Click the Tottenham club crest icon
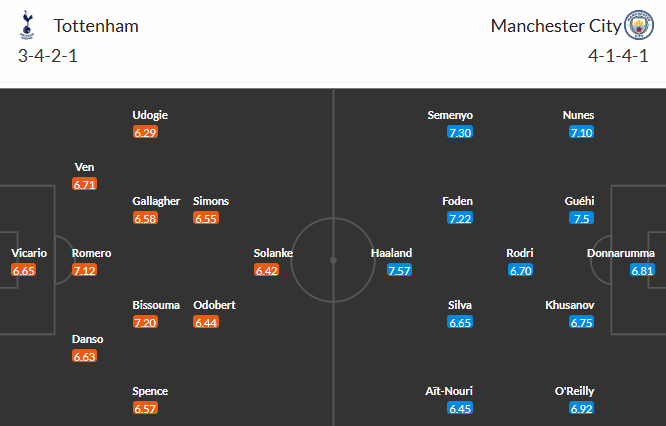 click(27, 24)
